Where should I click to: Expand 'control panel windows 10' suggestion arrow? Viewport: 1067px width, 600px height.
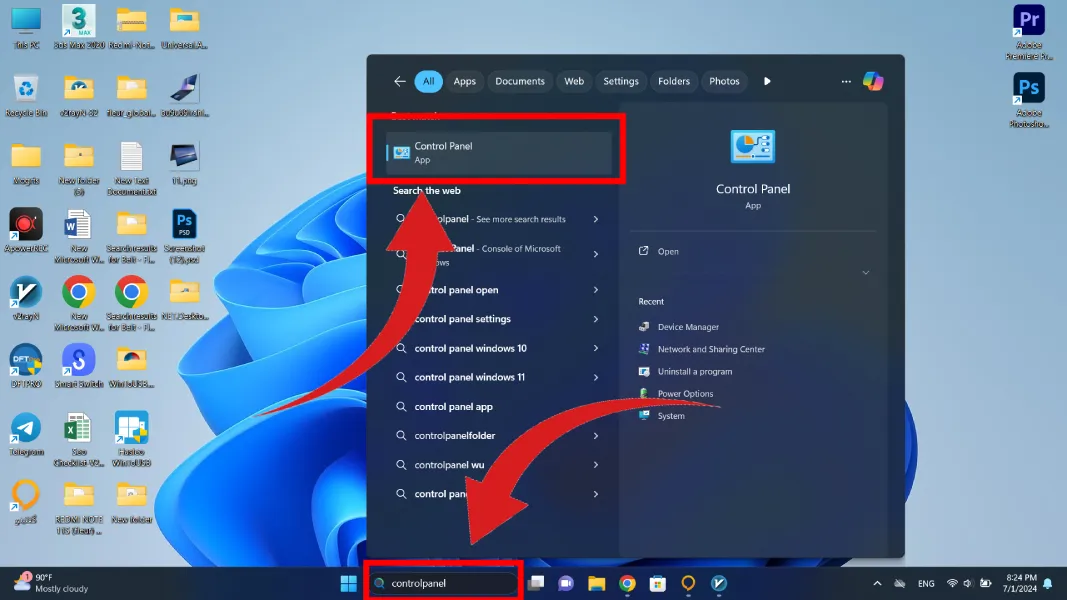click(596, 348)
